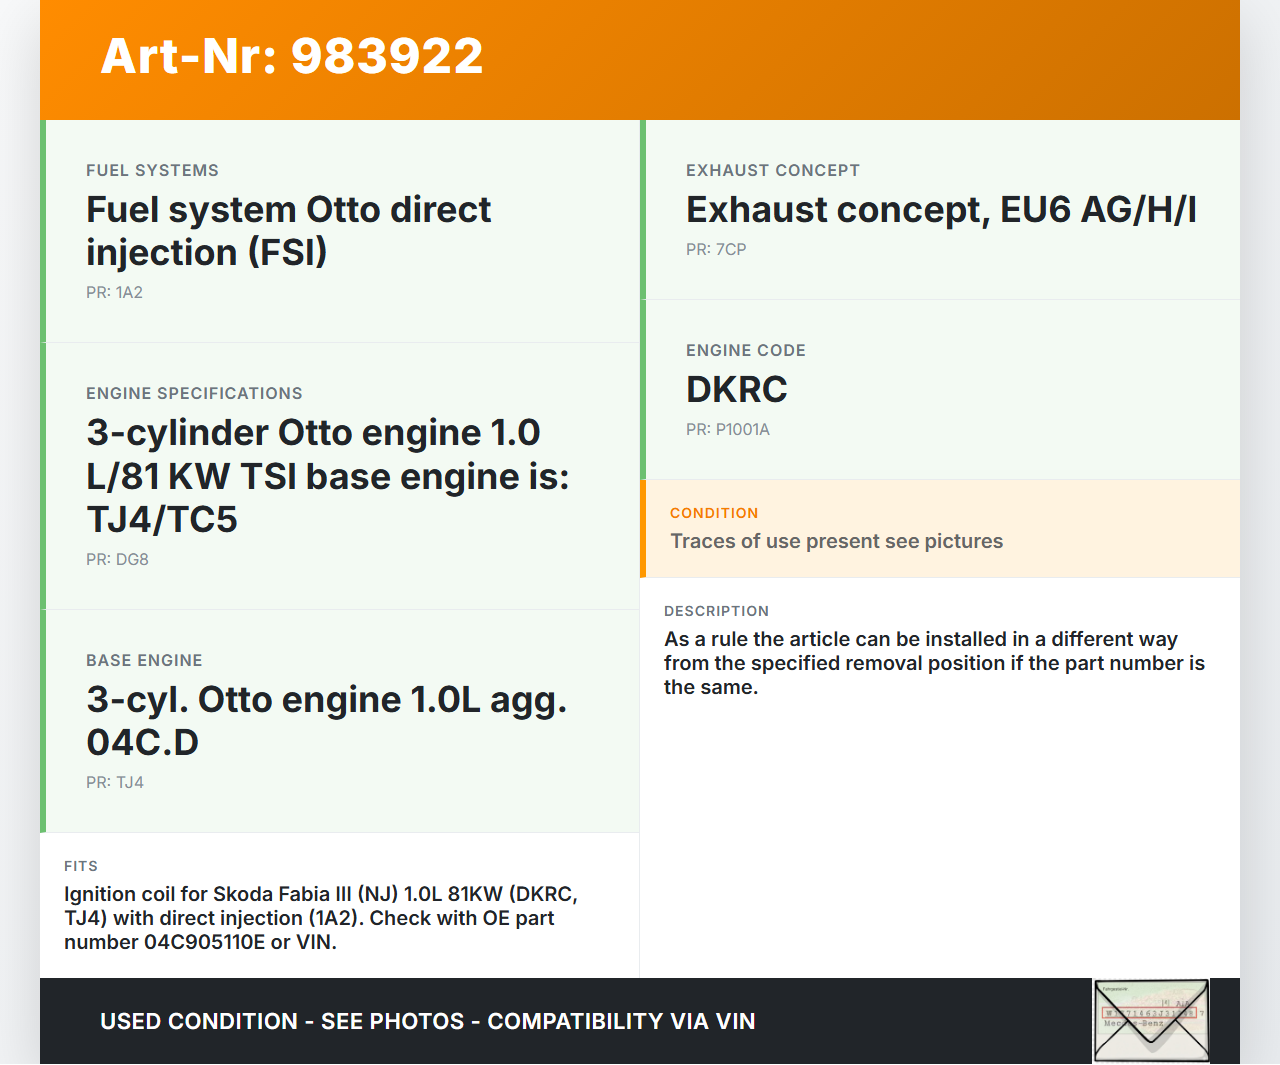
Task: Click the PR: P1001A code
Action: click(727, 430)
